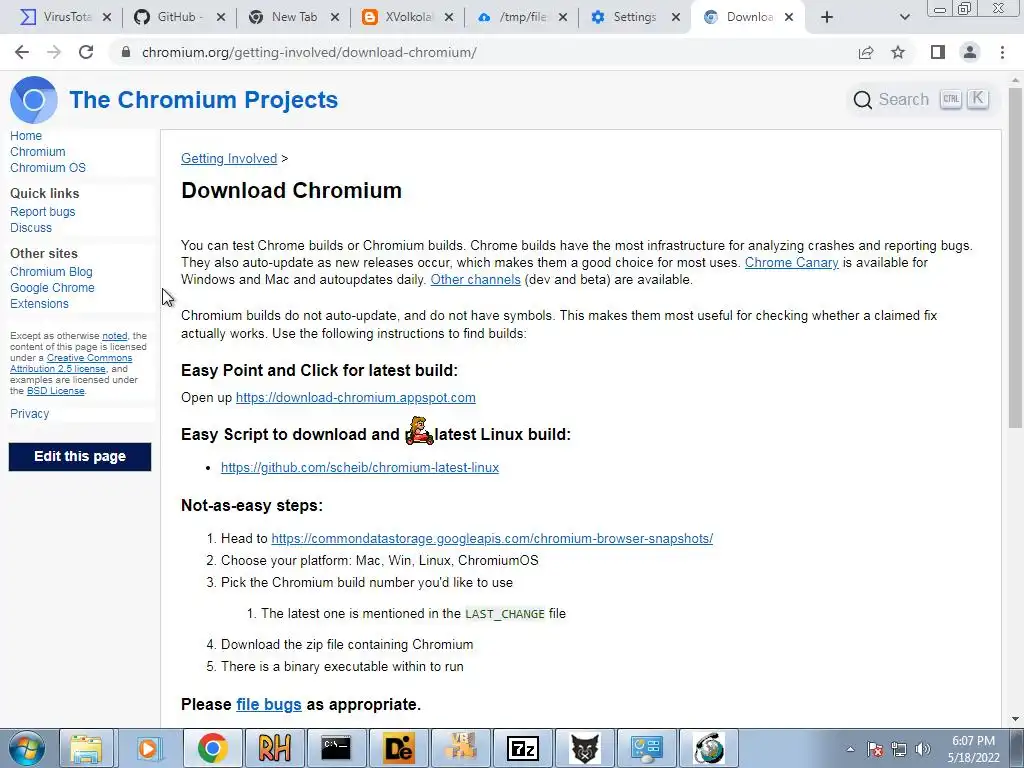Click the scrollbar down arrow
The image size is (1024, 768).
(1016, 719)
